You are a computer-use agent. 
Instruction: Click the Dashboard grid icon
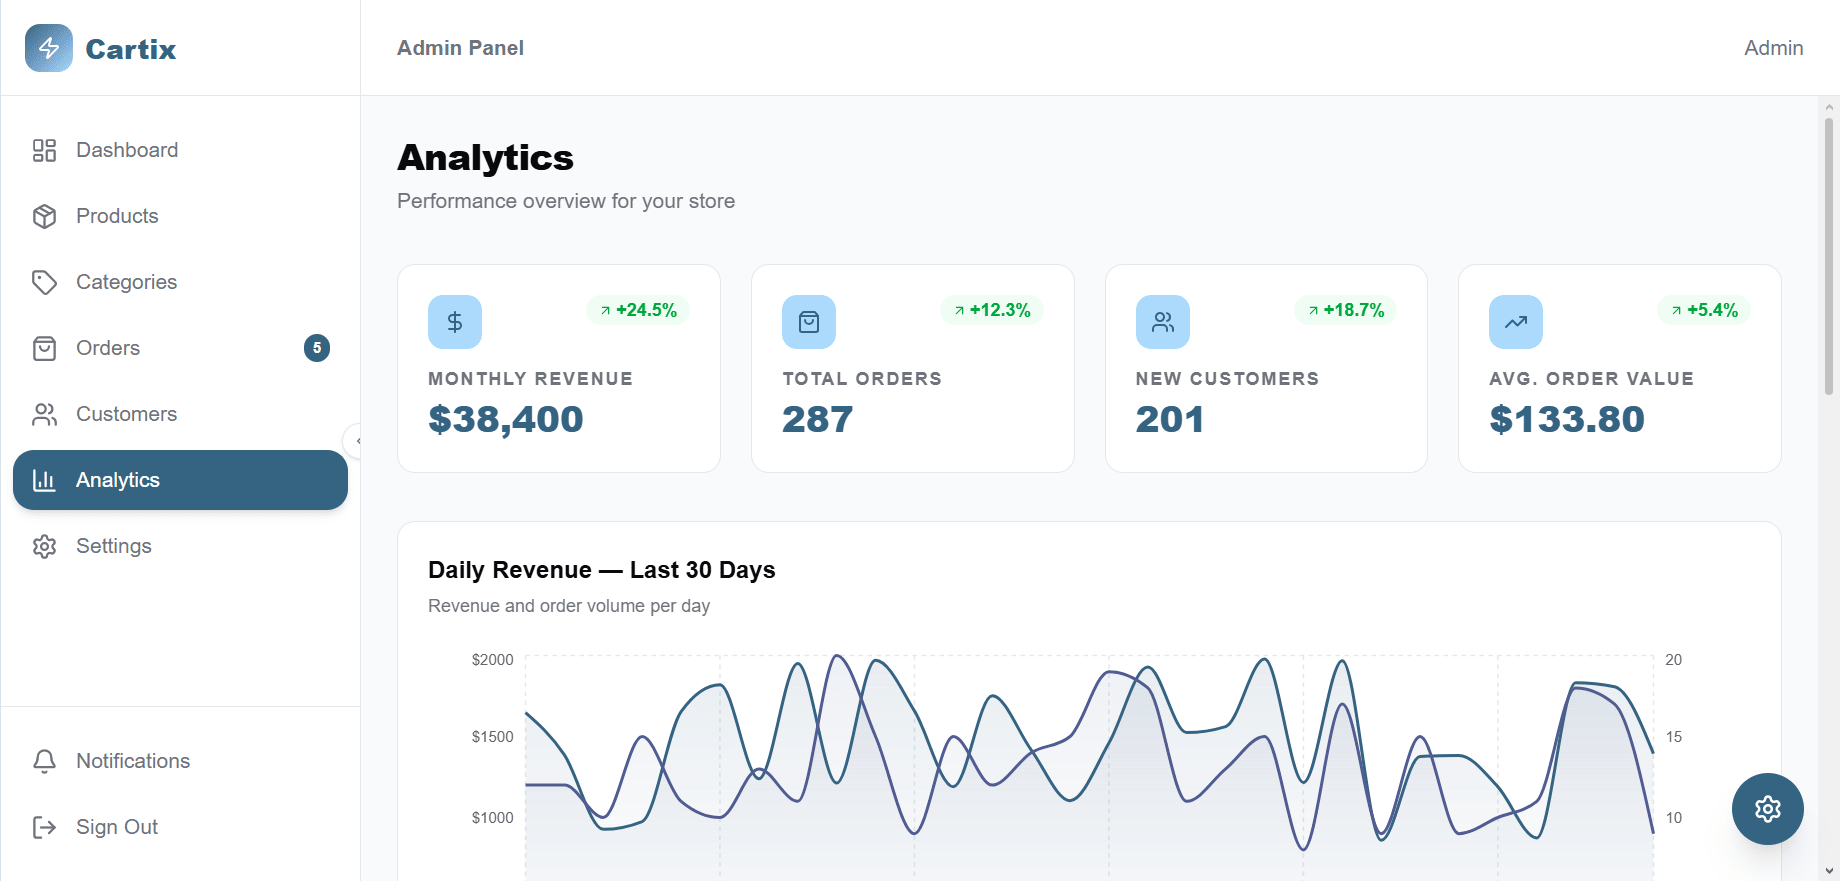click(44, 150)
